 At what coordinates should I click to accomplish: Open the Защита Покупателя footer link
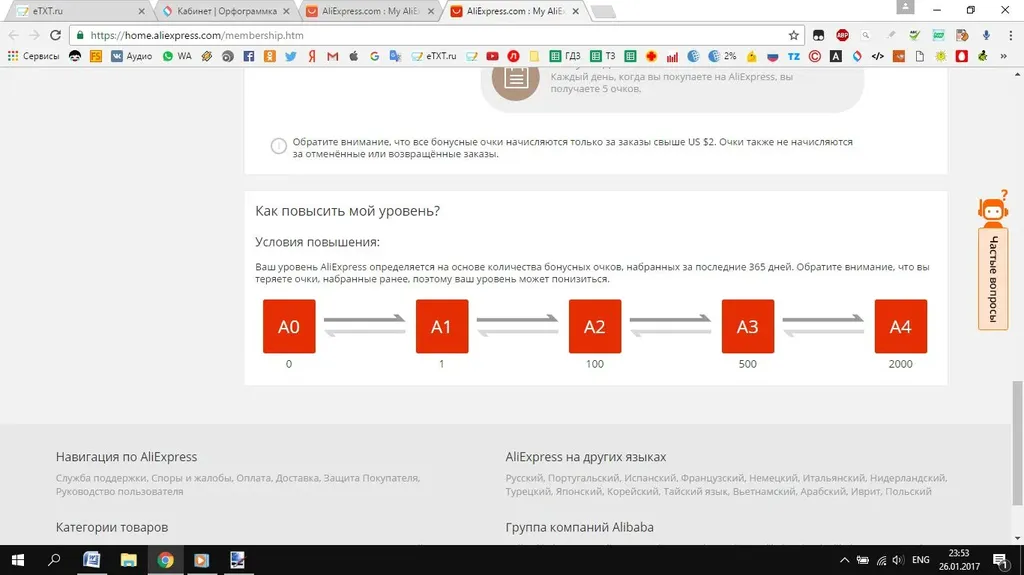coord(371,478)
